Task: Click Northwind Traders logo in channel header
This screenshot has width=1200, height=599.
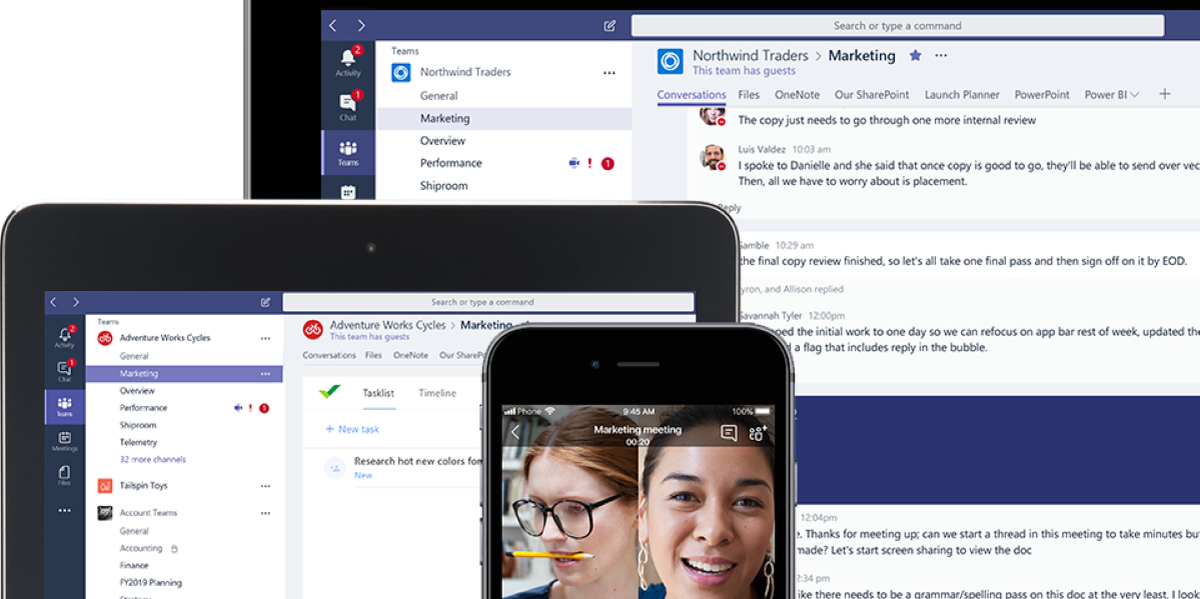Action: (670, 62)
